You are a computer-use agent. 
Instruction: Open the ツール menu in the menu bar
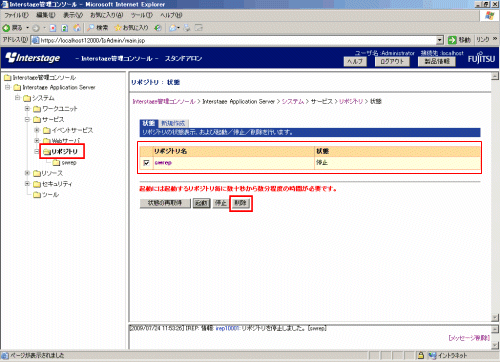point(142,15)
